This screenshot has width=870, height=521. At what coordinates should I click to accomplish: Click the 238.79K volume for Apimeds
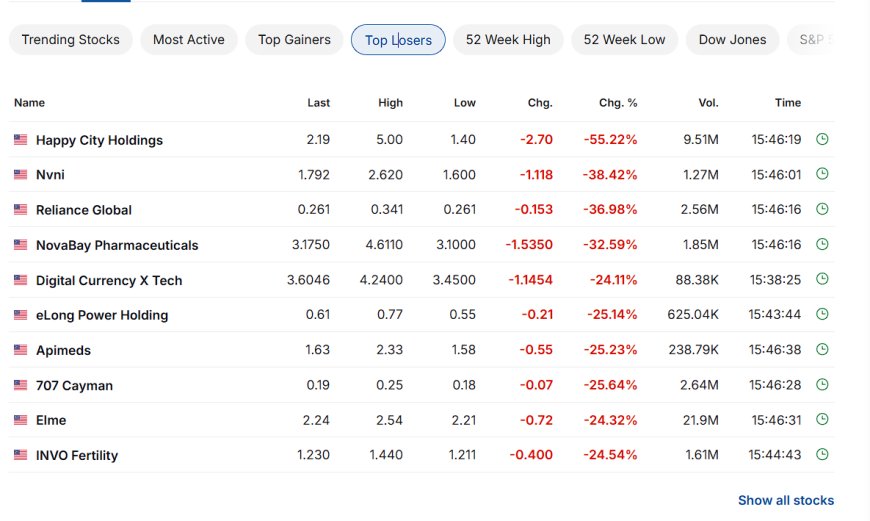694,350
